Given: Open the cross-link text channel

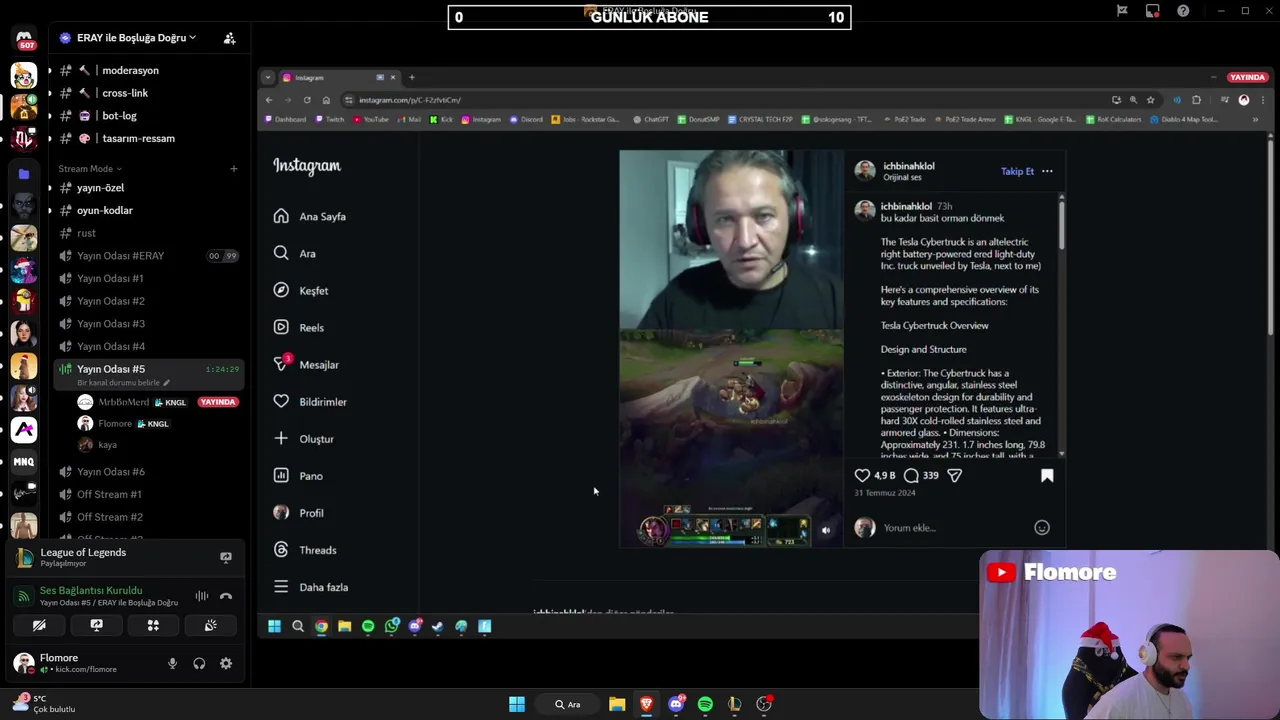Looking at the screenshot, I should pyautogui.click(x=148, y=93).
